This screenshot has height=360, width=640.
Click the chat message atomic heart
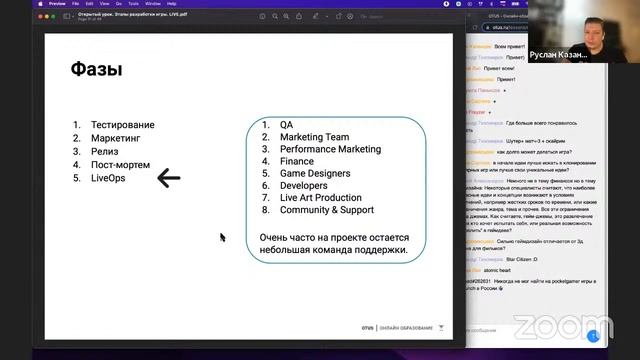coord(497,270)
